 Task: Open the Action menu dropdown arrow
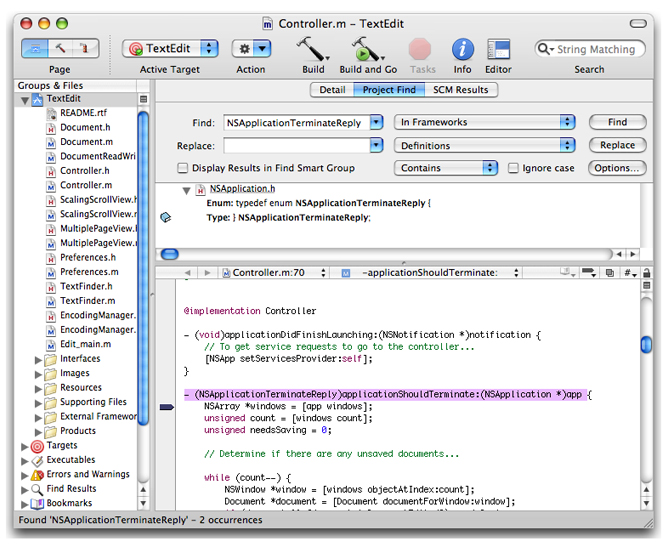[262, 49]
